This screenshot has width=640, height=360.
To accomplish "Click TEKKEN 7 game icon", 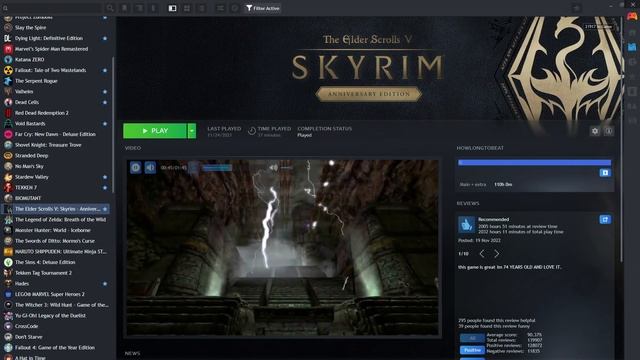I will (x=8, y=187).
